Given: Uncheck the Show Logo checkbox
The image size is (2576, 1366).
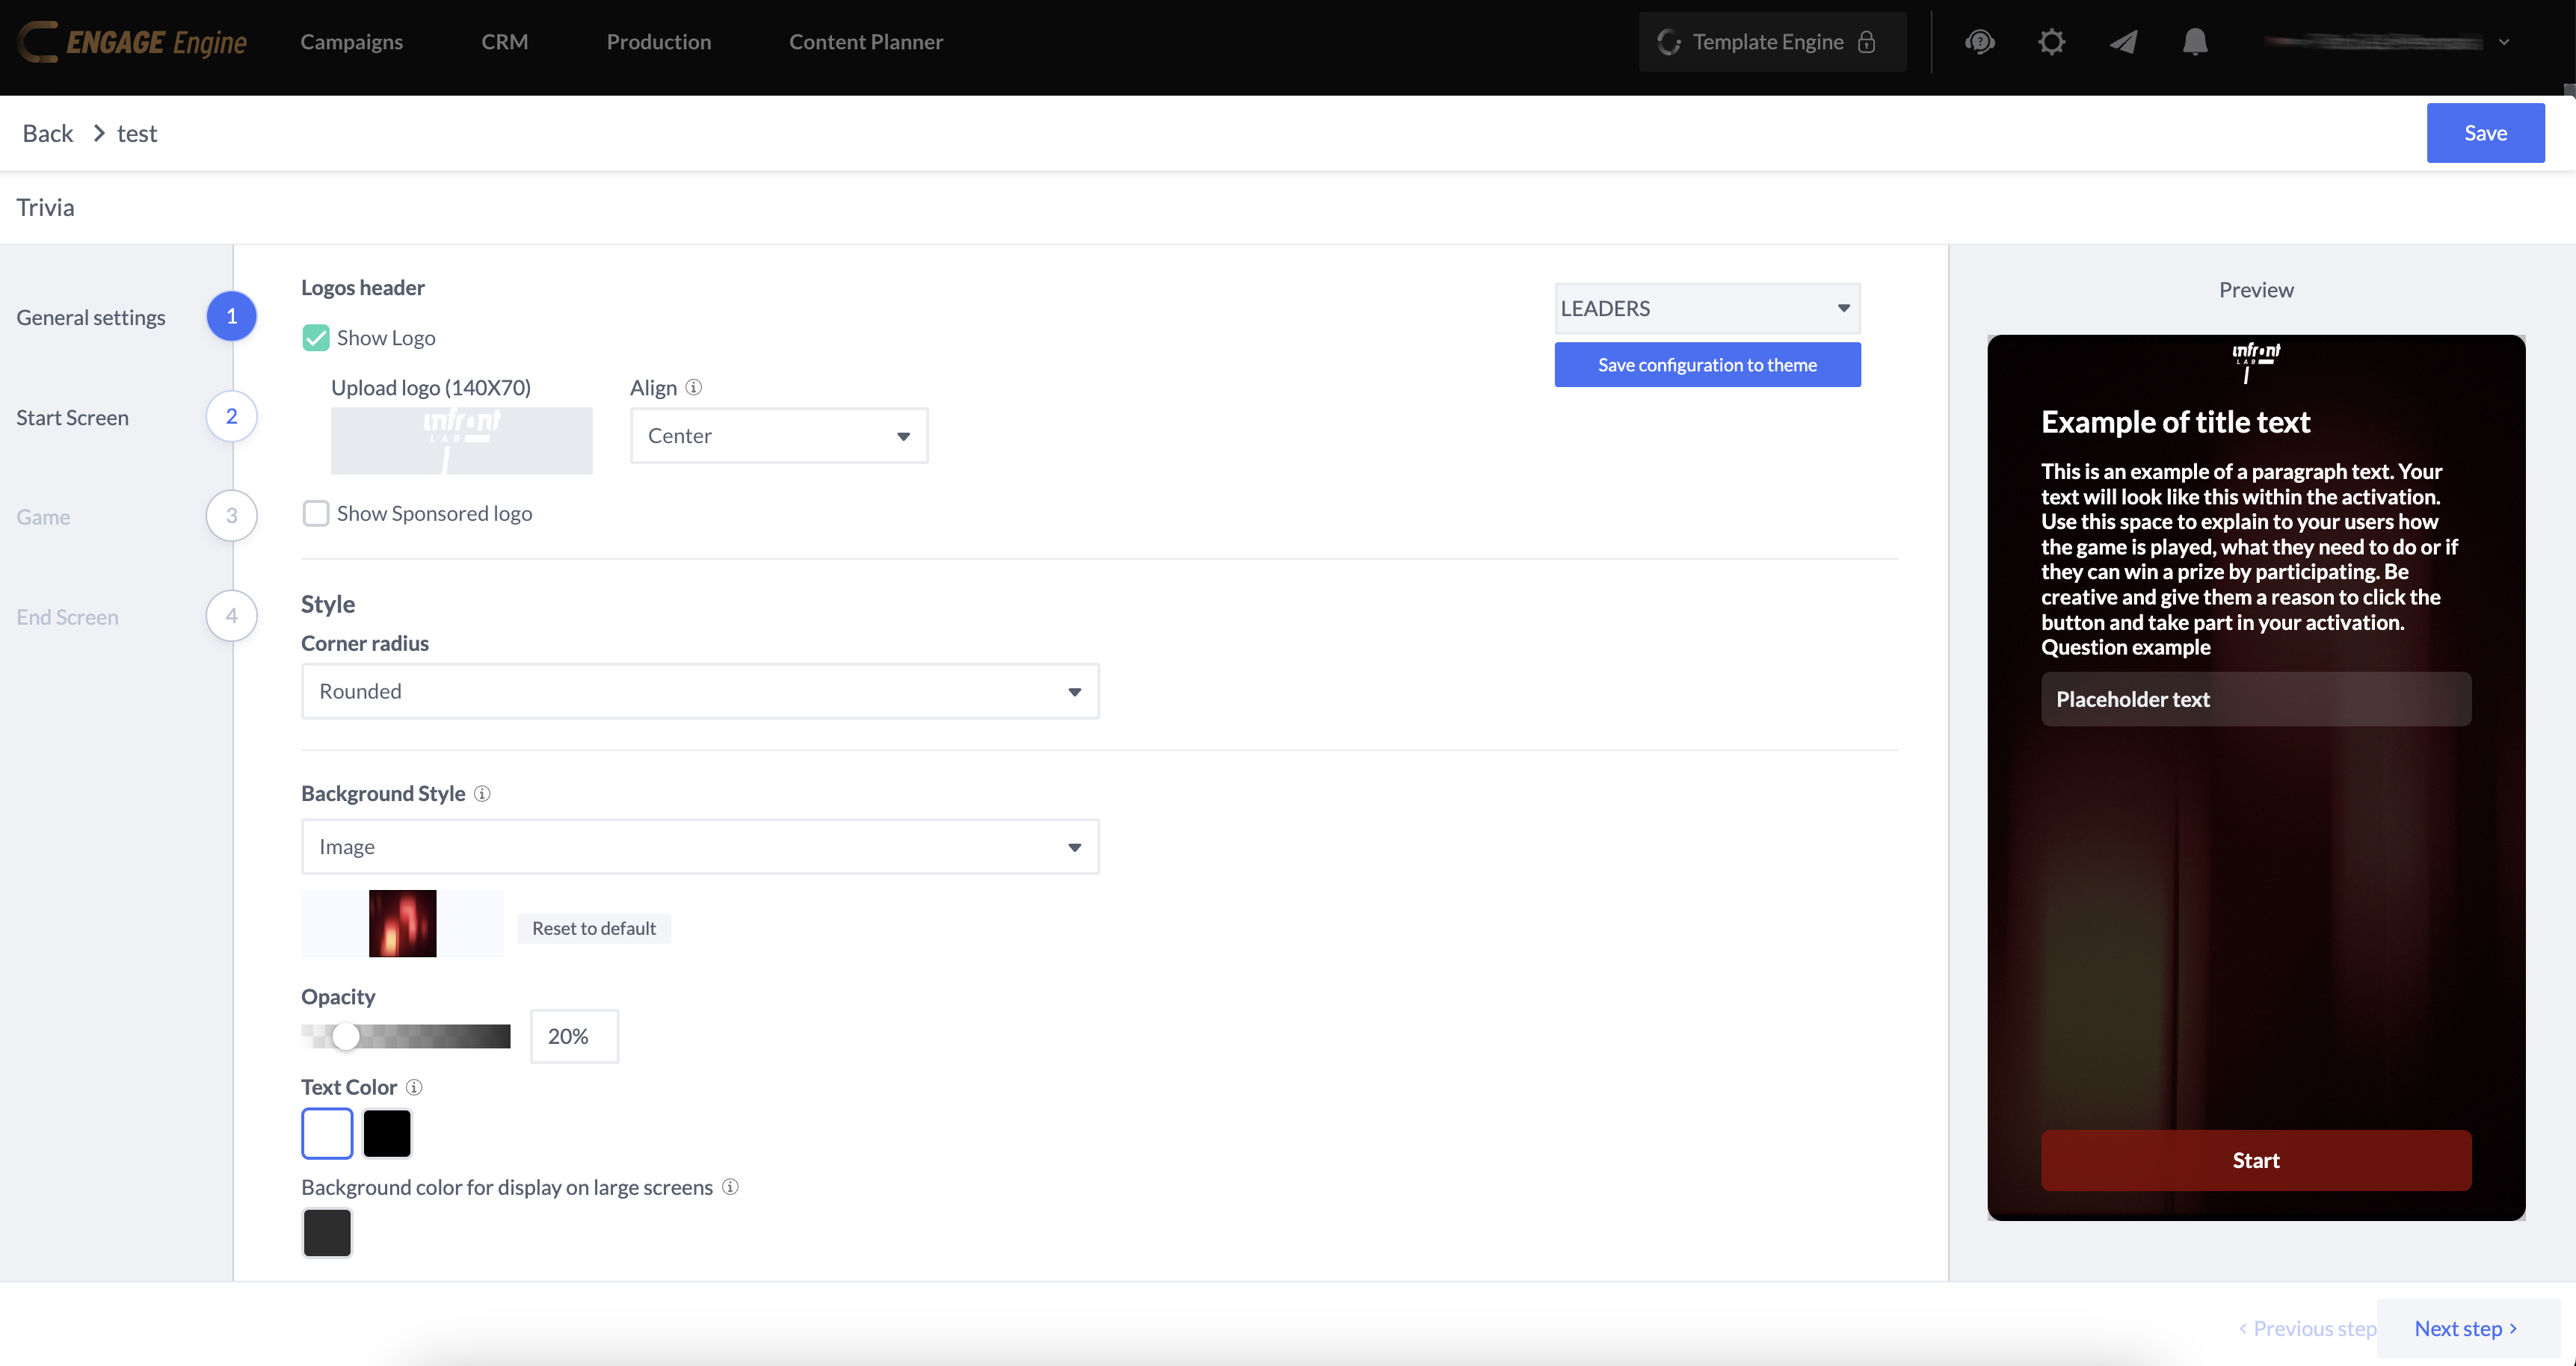Looking at the screenshot, I should 316,338.
